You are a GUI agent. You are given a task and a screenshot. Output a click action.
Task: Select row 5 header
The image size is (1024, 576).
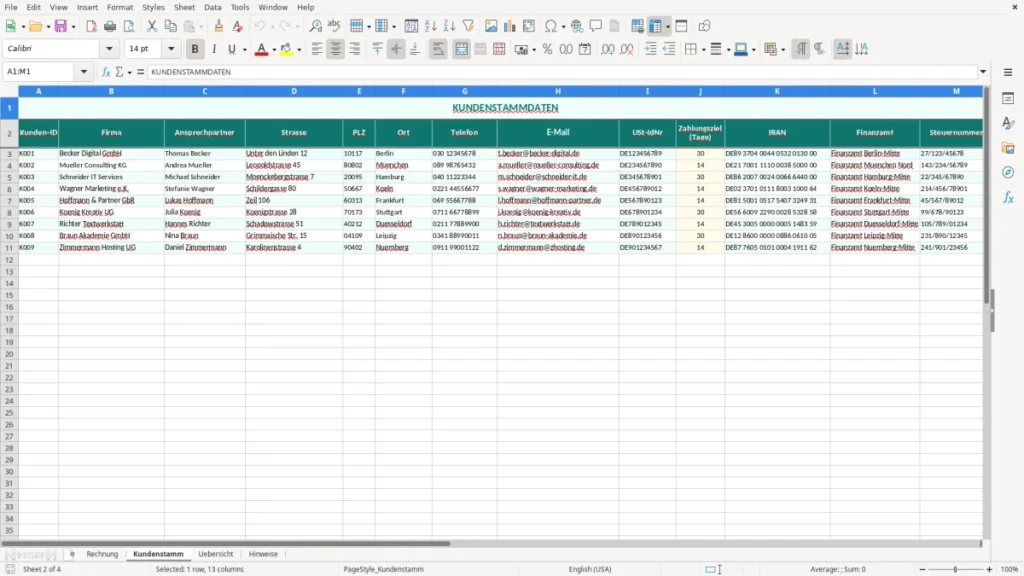(9, 177)
